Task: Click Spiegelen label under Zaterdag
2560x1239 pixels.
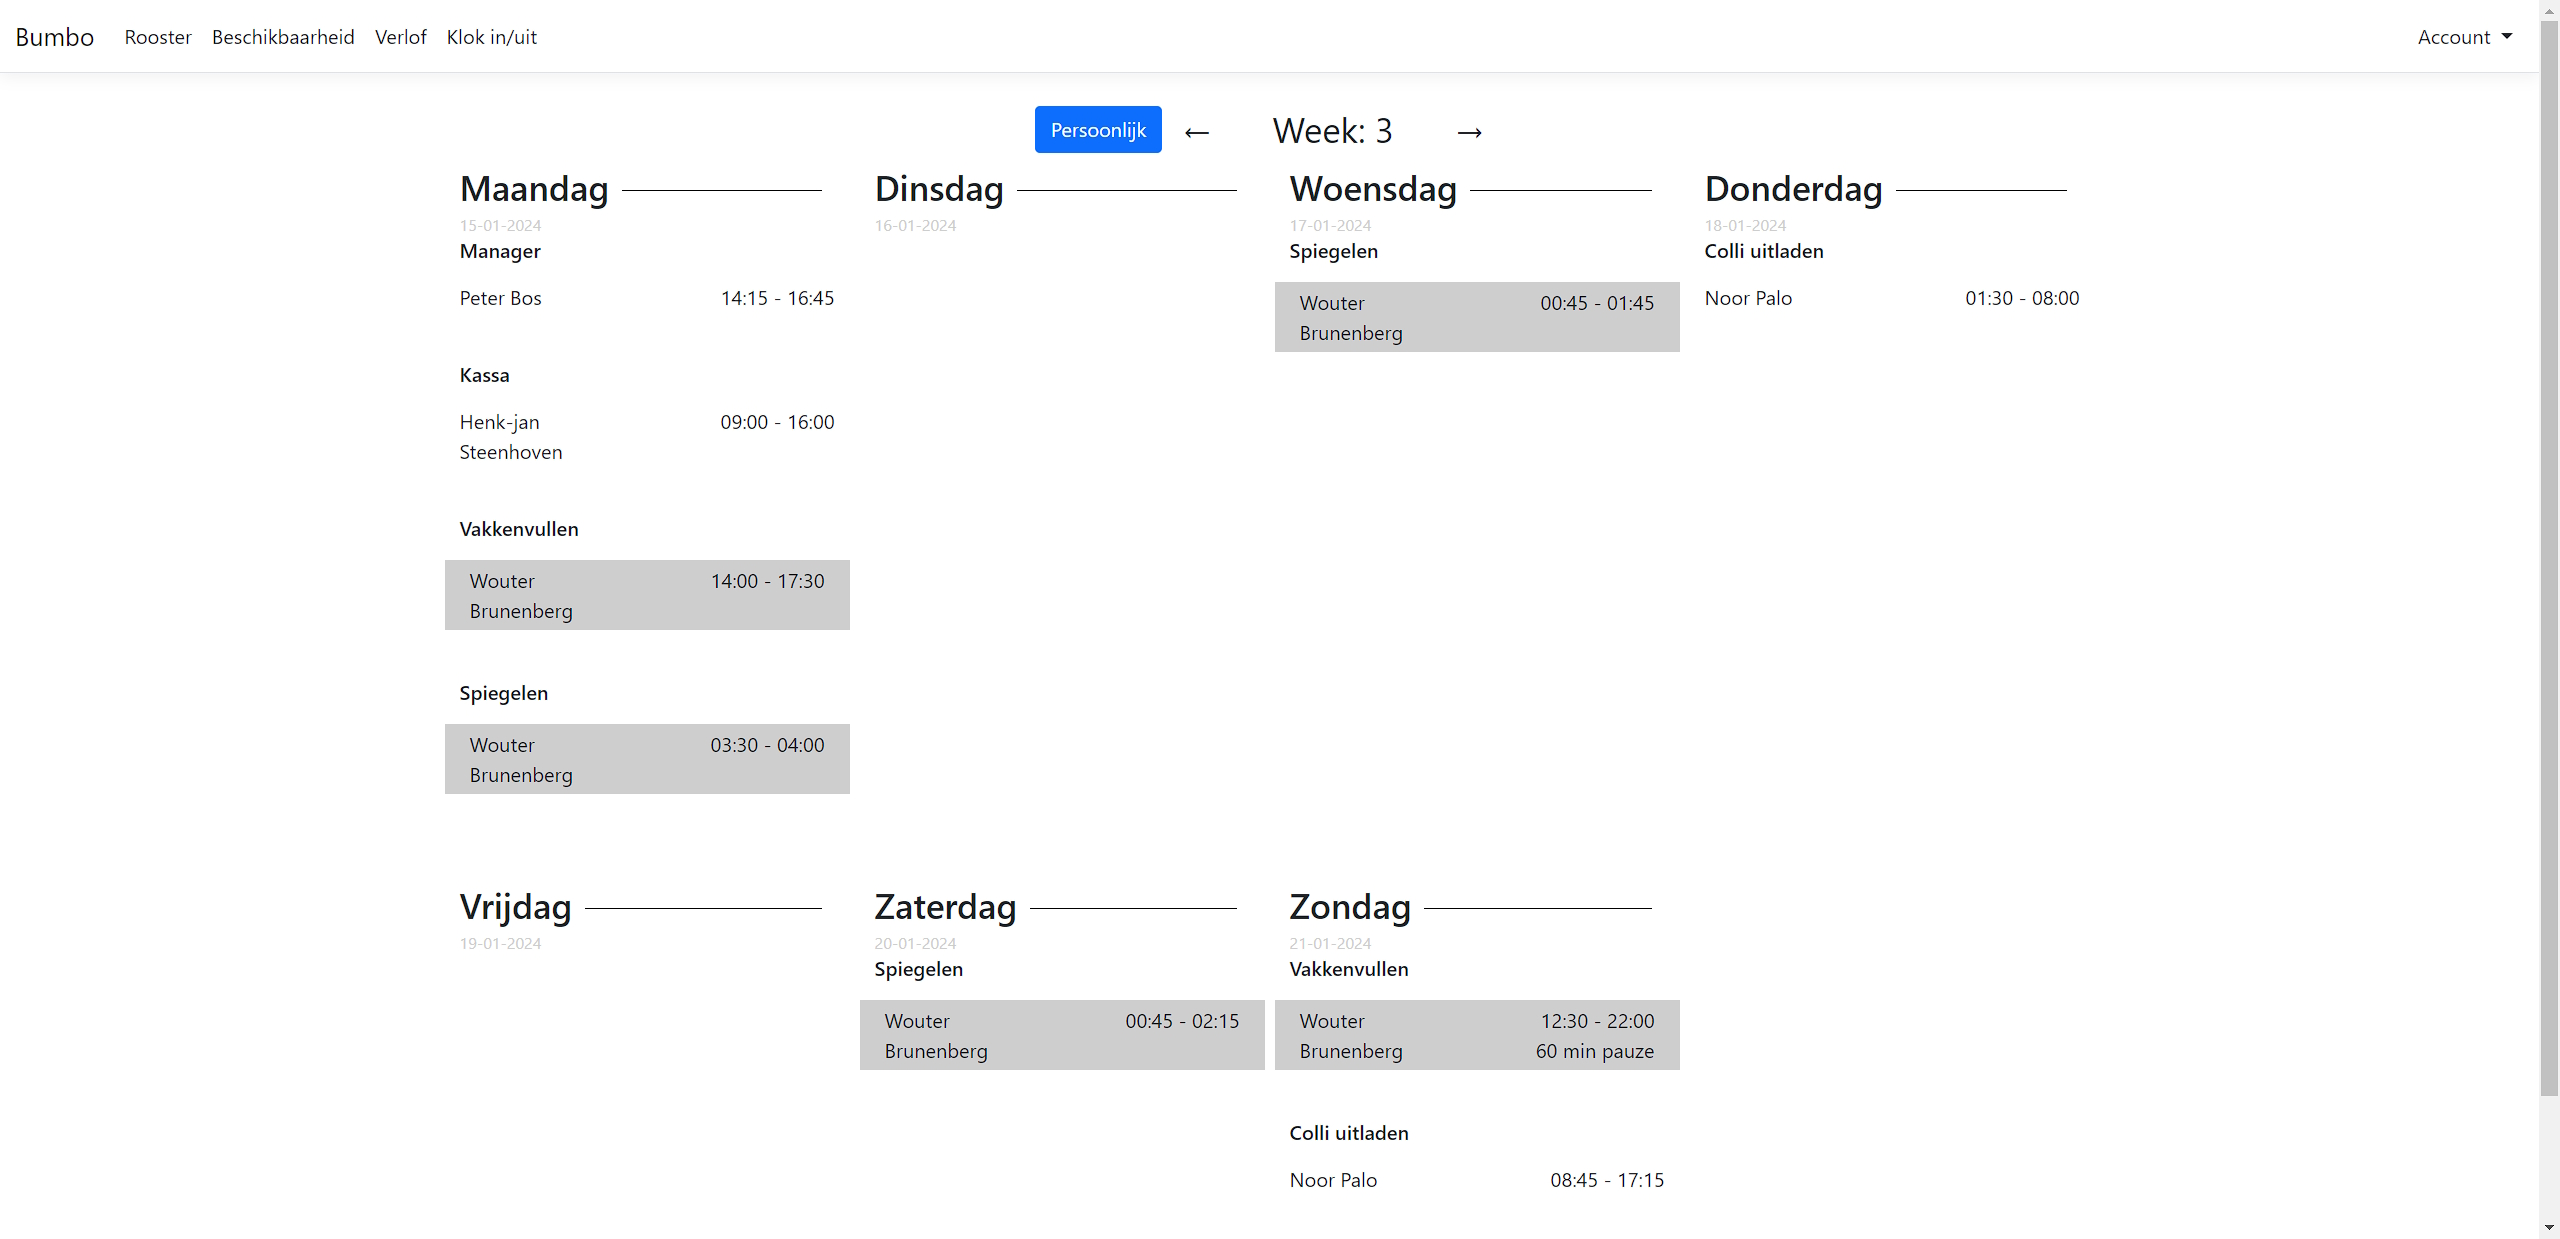Action: (919, 969)
